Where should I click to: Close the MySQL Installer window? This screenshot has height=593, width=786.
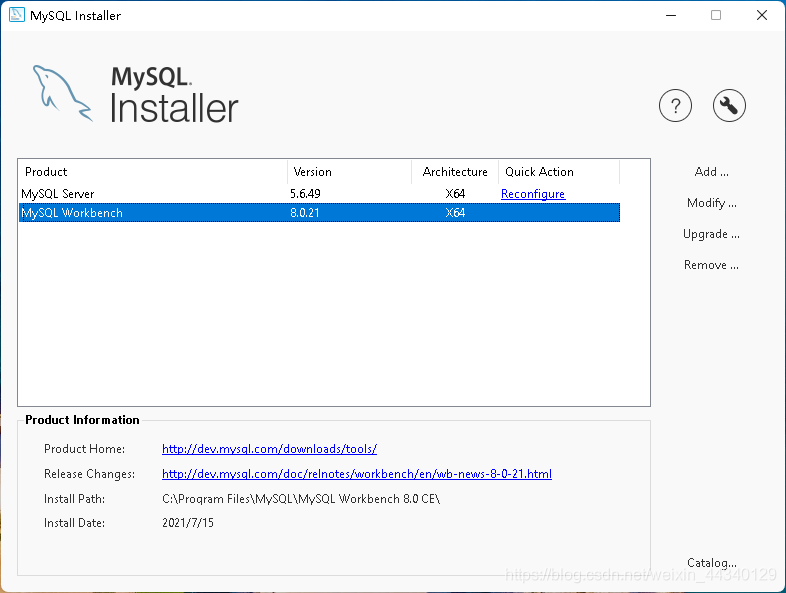tap(761, 15)
